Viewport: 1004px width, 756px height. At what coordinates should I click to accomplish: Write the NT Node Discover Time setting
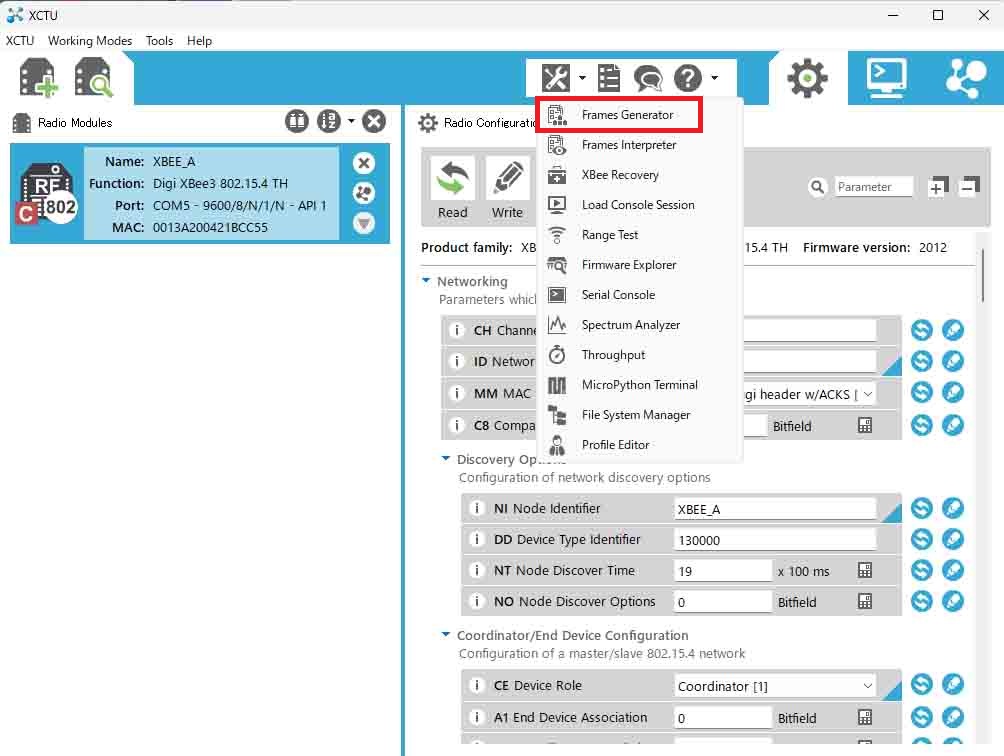[x=953, y=570]
